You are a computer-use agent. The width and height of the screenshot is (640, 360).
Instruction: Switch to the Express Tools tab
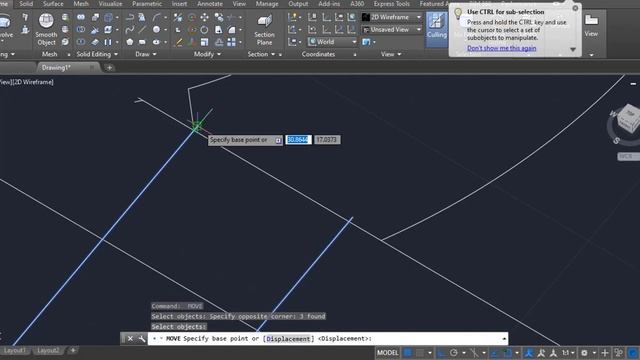point(391,4)
